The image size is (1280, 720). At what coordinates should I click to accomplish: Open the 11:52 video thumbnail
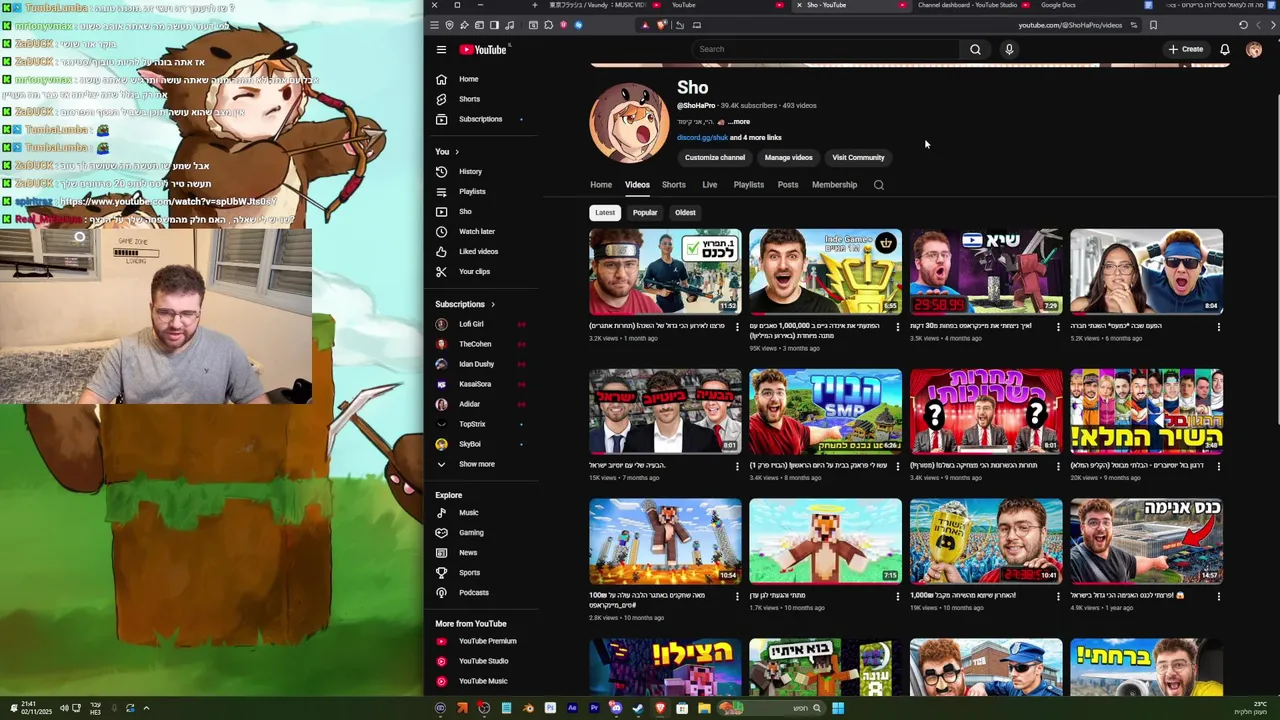[x=665, y=272]
